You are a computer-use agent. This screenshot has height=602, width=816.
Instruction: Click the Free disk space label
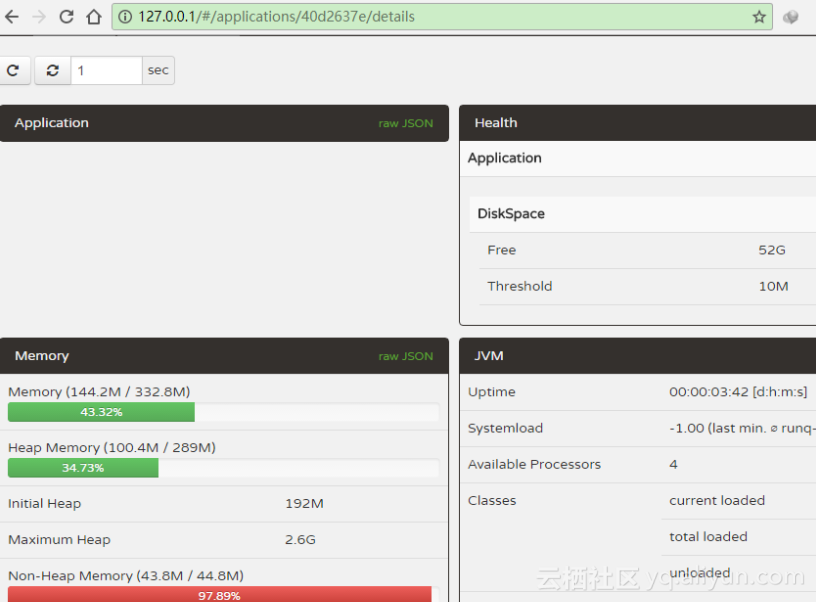tap(502, 250)
